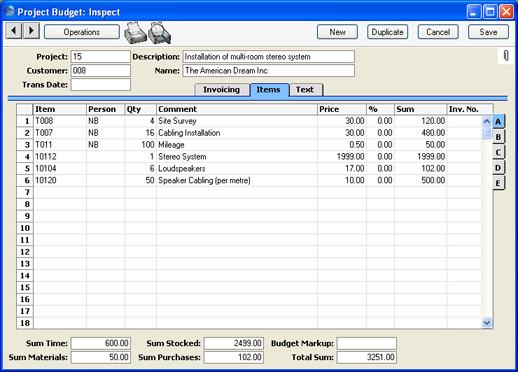Select flip E on the matrix
The width and height of the screenshot is (518, 372).
498,183
